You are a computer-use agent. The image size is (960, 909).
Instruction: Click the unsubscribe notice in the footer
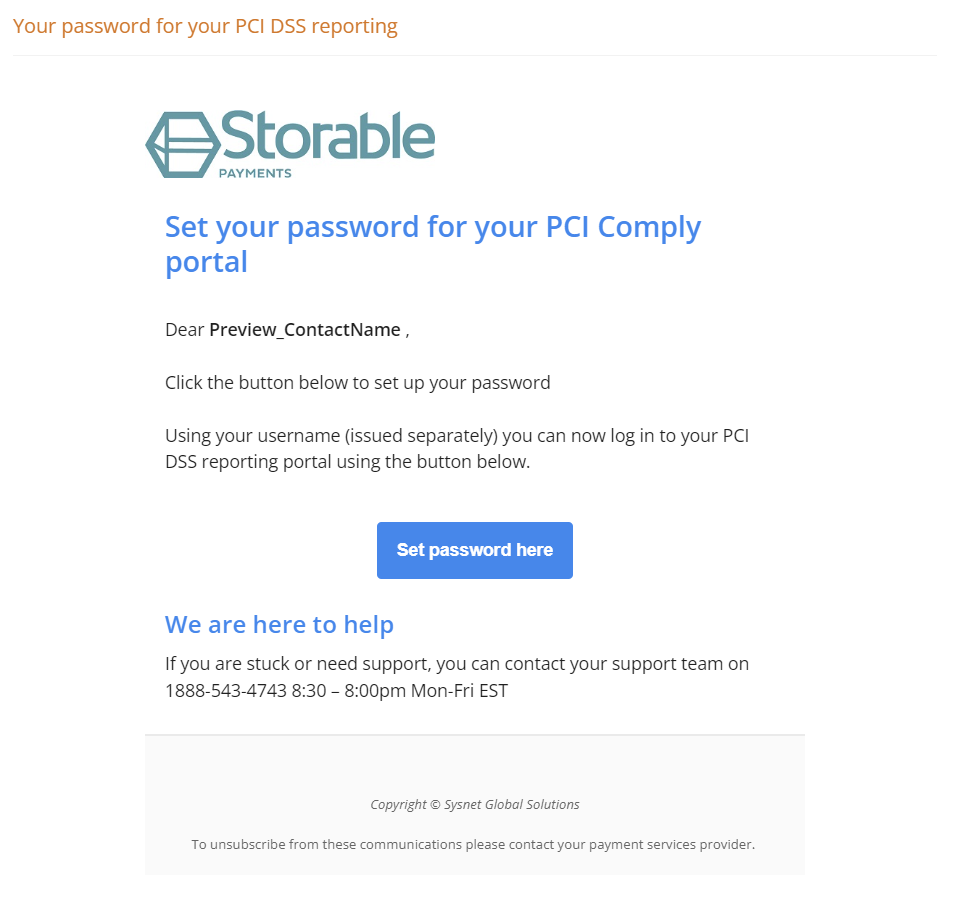(x=473, y=844)
